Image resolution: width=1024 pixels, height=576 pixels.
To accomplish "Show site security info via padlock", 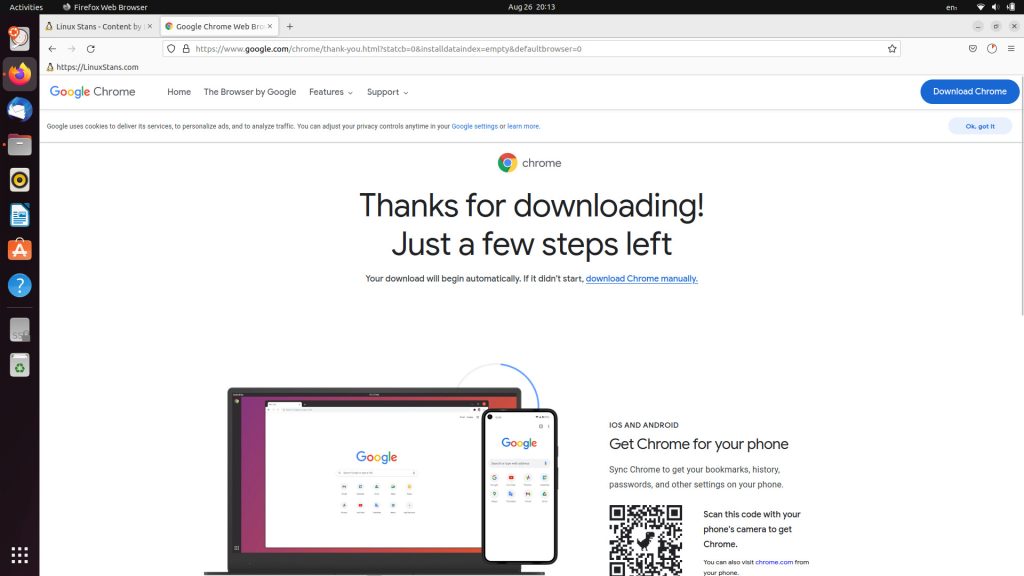I will pyautogui.click(x=186, y=49).
